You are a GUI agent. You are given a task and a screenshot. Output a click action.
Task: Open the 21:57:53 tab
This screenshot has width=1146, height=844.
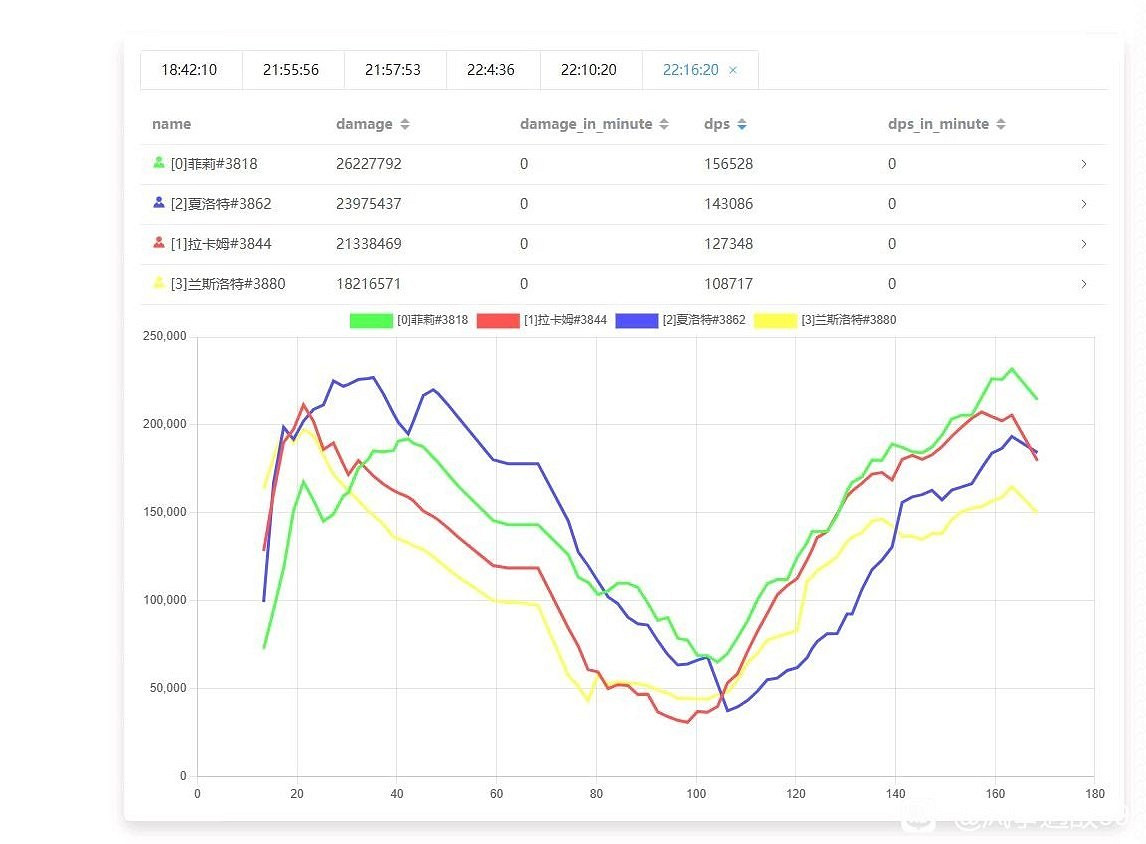tap(393, 70)
